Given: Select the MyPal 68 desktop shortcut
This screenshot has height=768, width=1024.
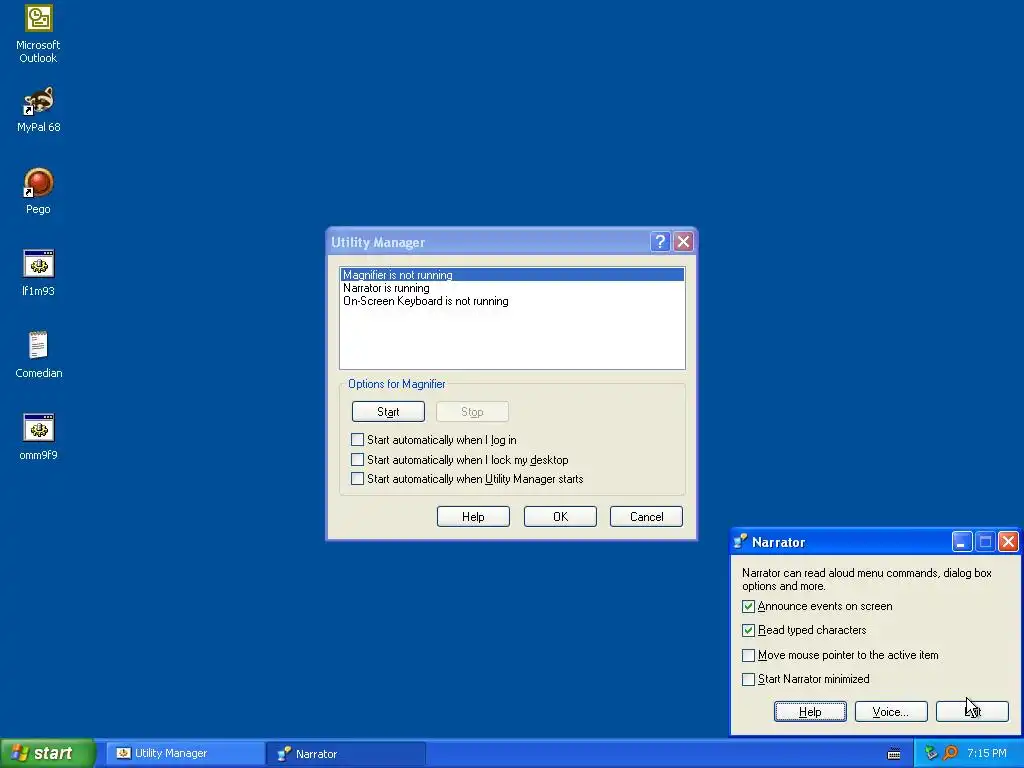Looking at the screenshot, I should coord(39,109).
